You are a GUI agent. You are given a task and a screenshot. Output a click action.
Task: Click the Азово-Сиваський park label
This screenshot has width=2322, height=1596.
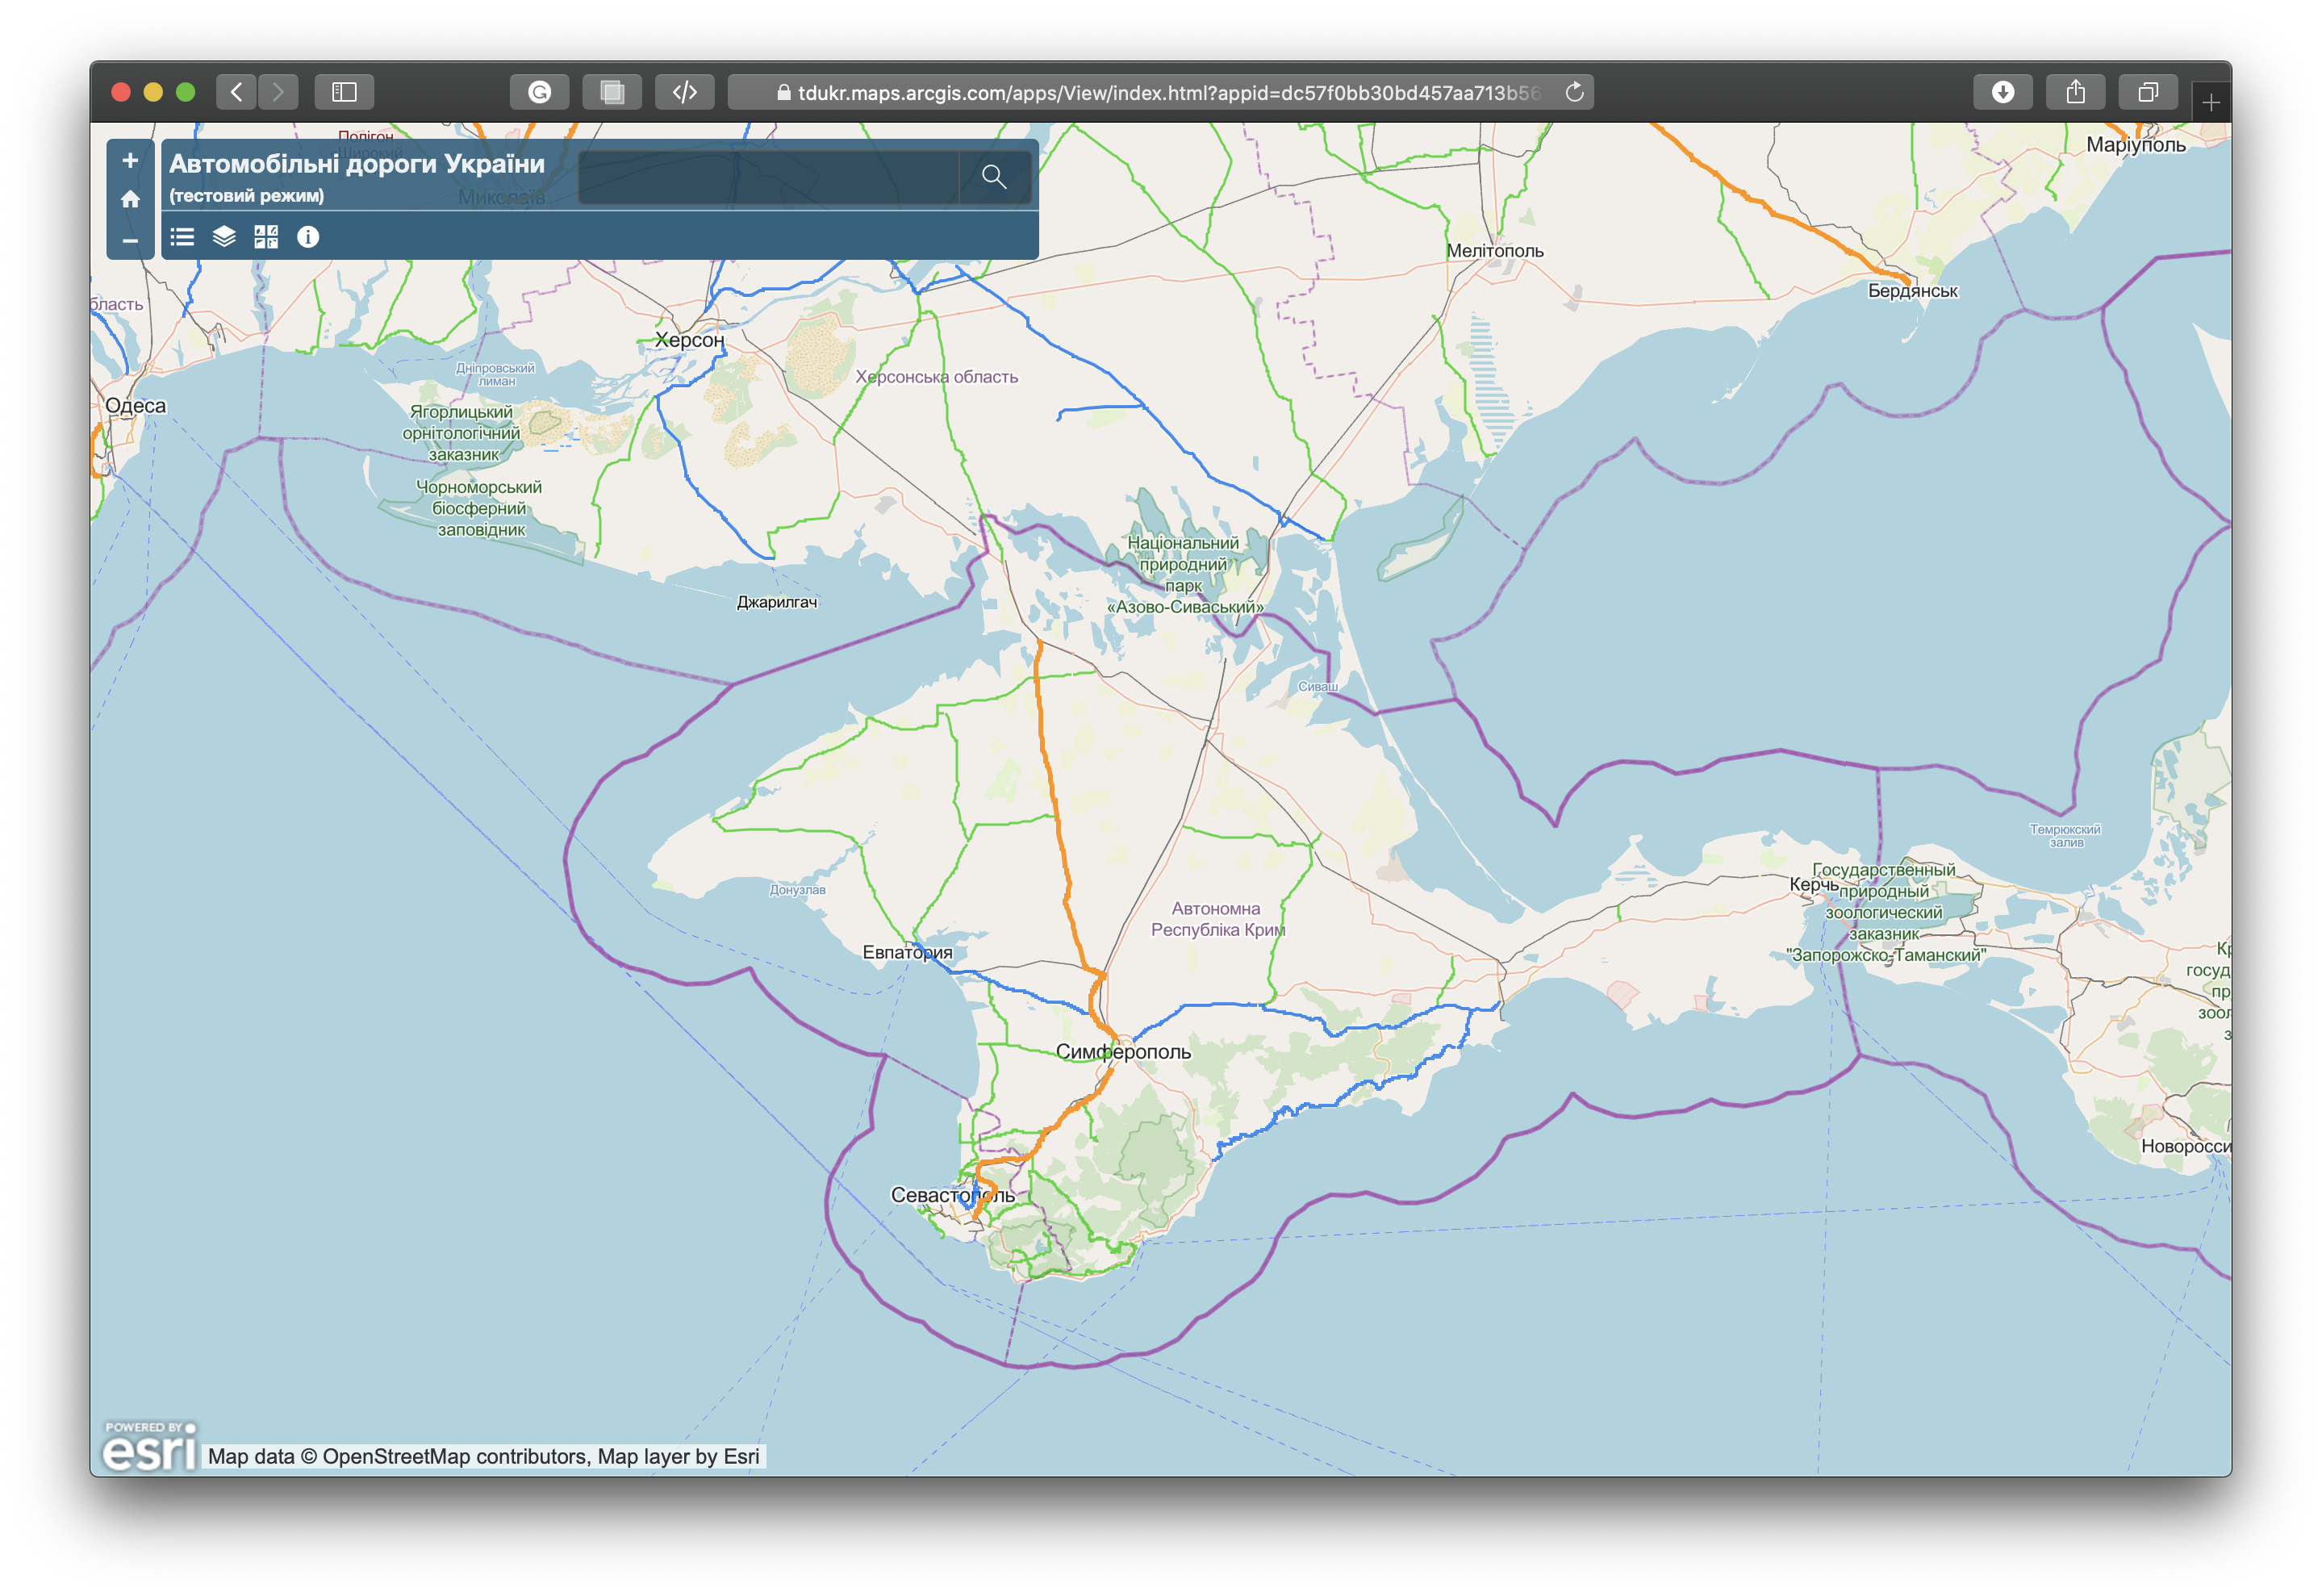coord(1184,575)
